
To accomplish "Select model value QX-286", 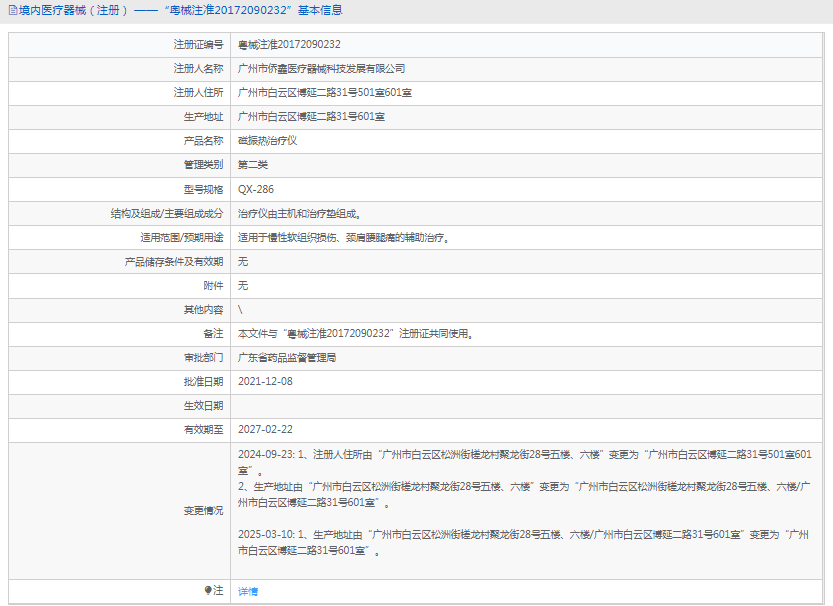I will pos(256,189).
